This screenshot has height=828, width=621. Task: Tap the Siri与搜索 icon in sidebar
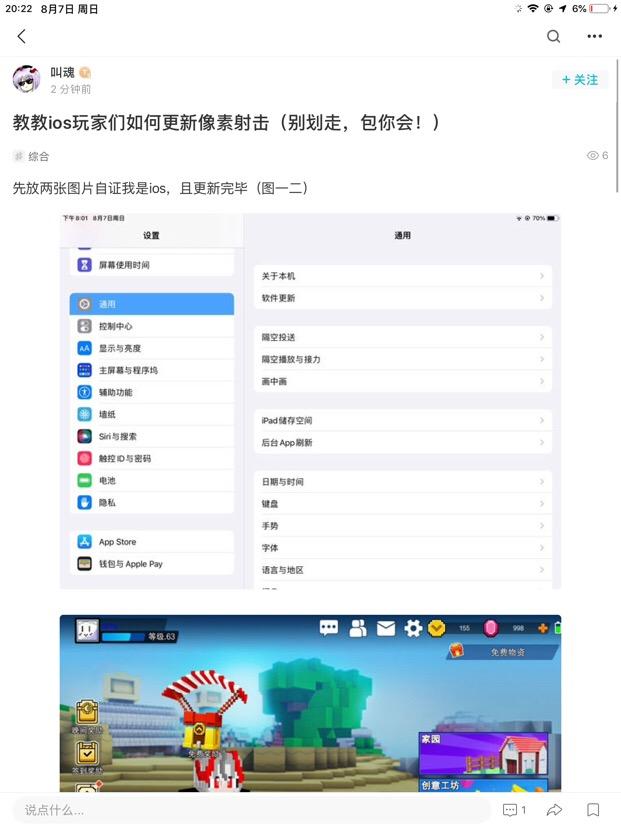click(84, 436)
